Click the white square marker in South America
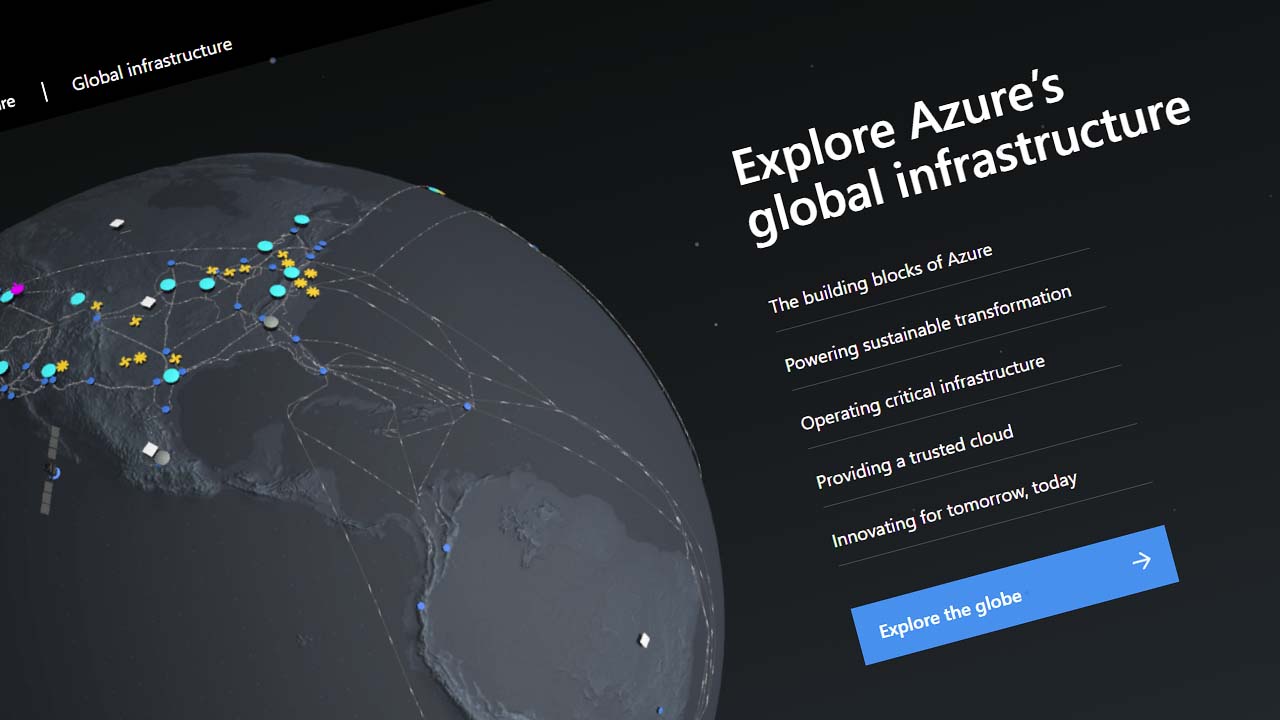Viewport: 1280px width, 720px height. coord(644,640)
